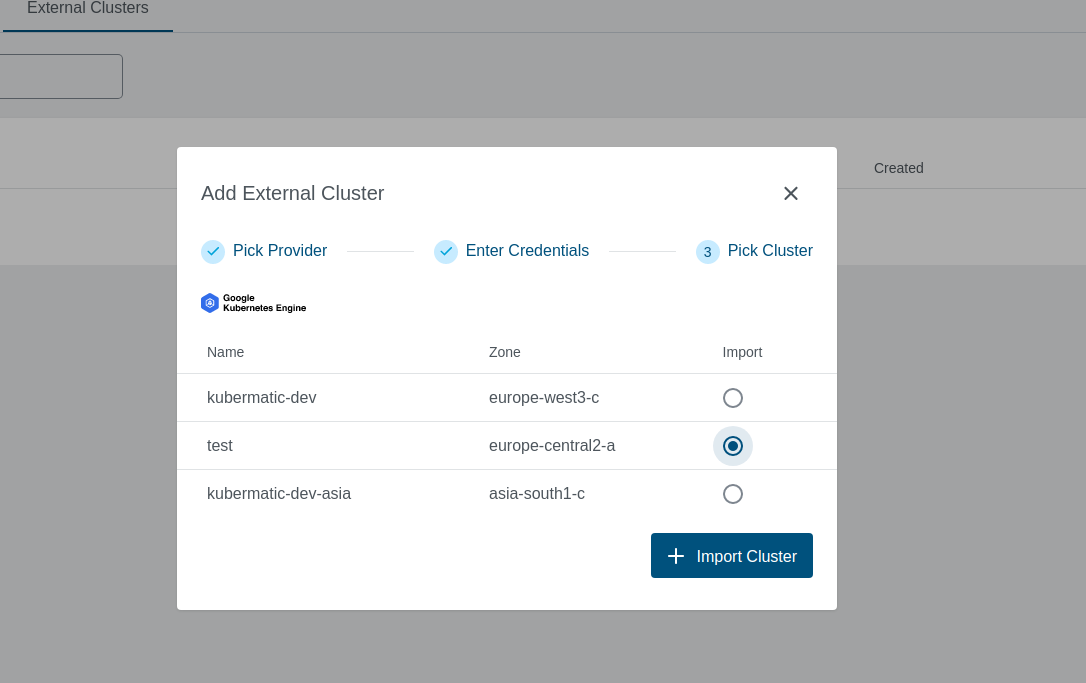The height and width of the screenshot is (683, 1086).
Task: Click the Name column header
Action: [225, 352]
